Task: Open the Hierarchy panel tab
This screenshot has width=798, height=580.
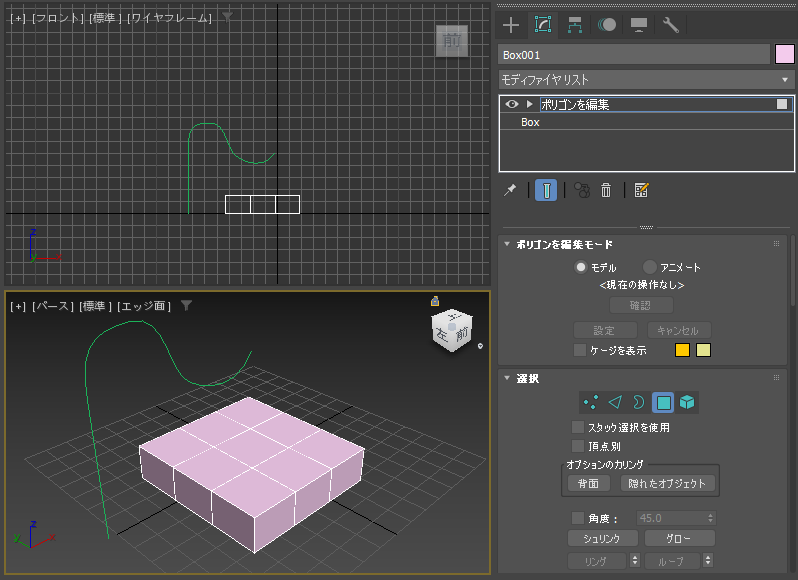Action: pyautogui.click(x=575, y=25)
